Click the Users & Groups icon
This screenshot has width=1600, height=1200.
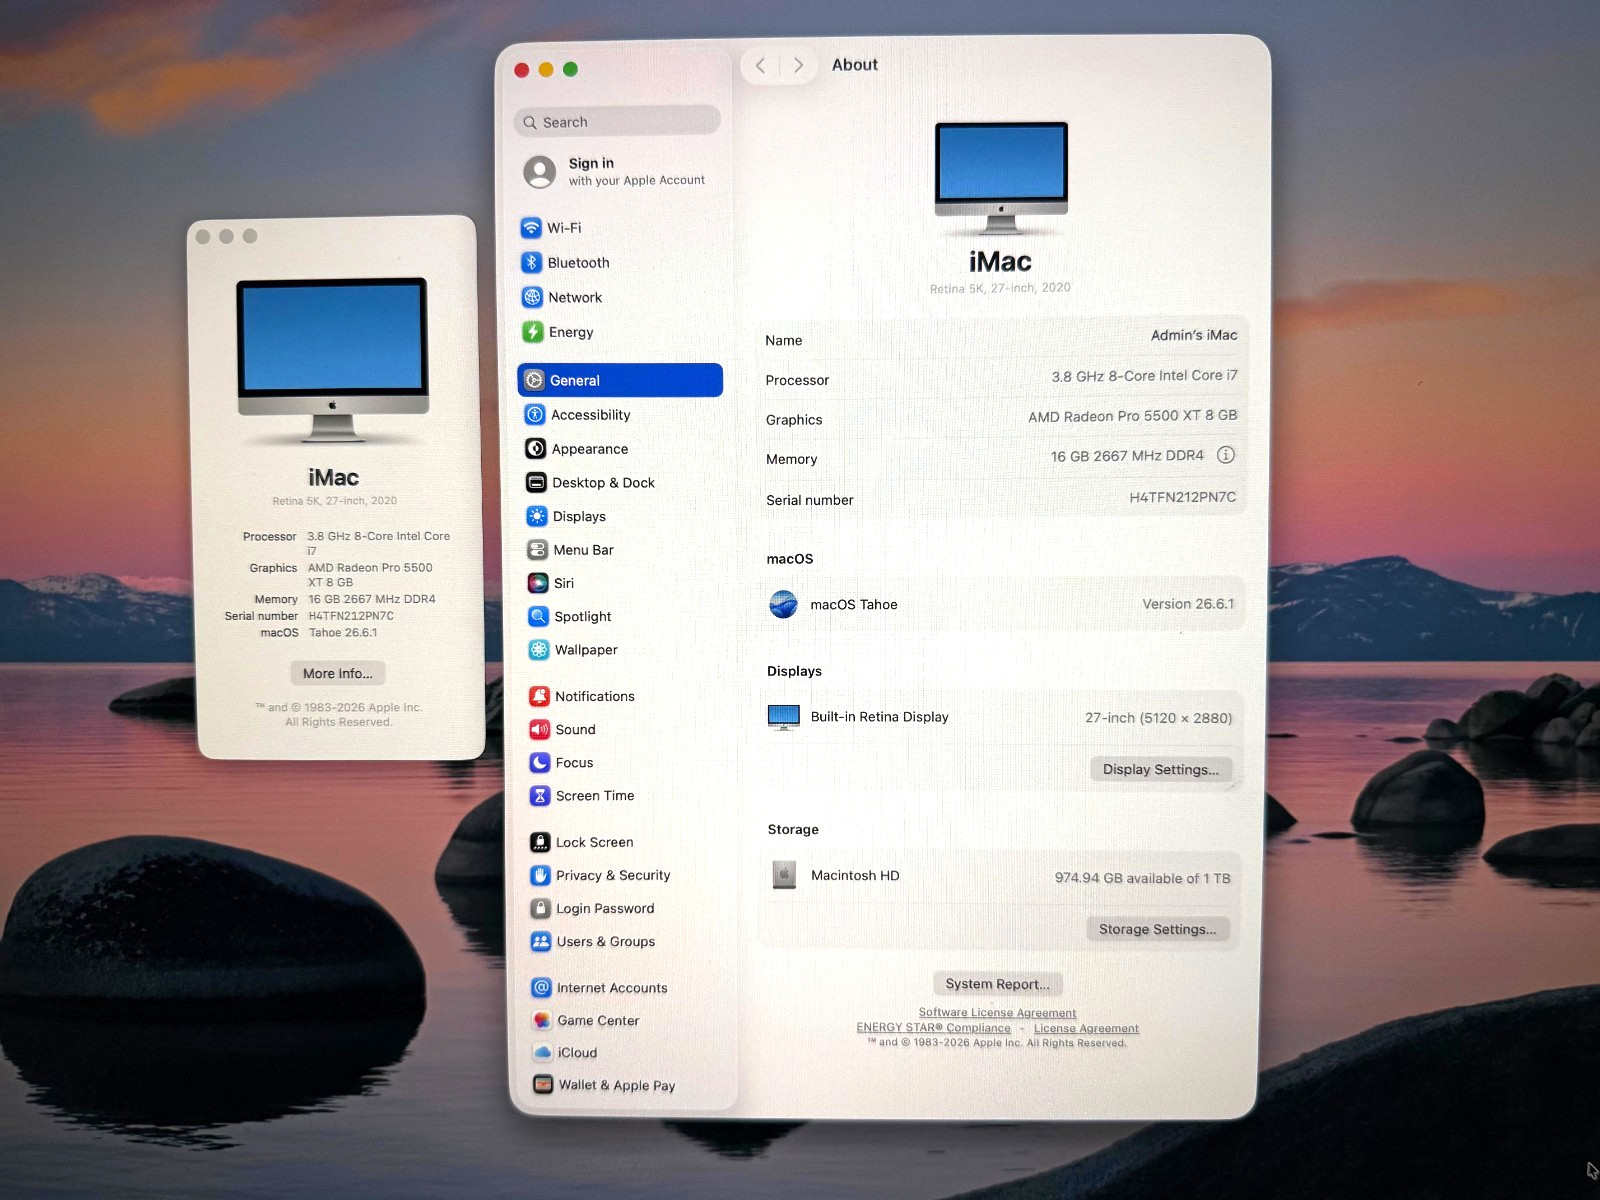(x=541, y=942)
